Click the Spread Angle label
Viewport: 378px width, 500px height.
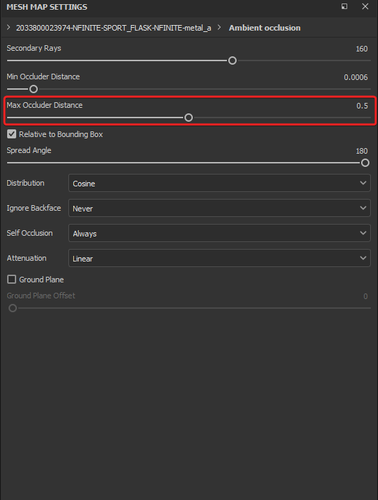tap(29, 150)
